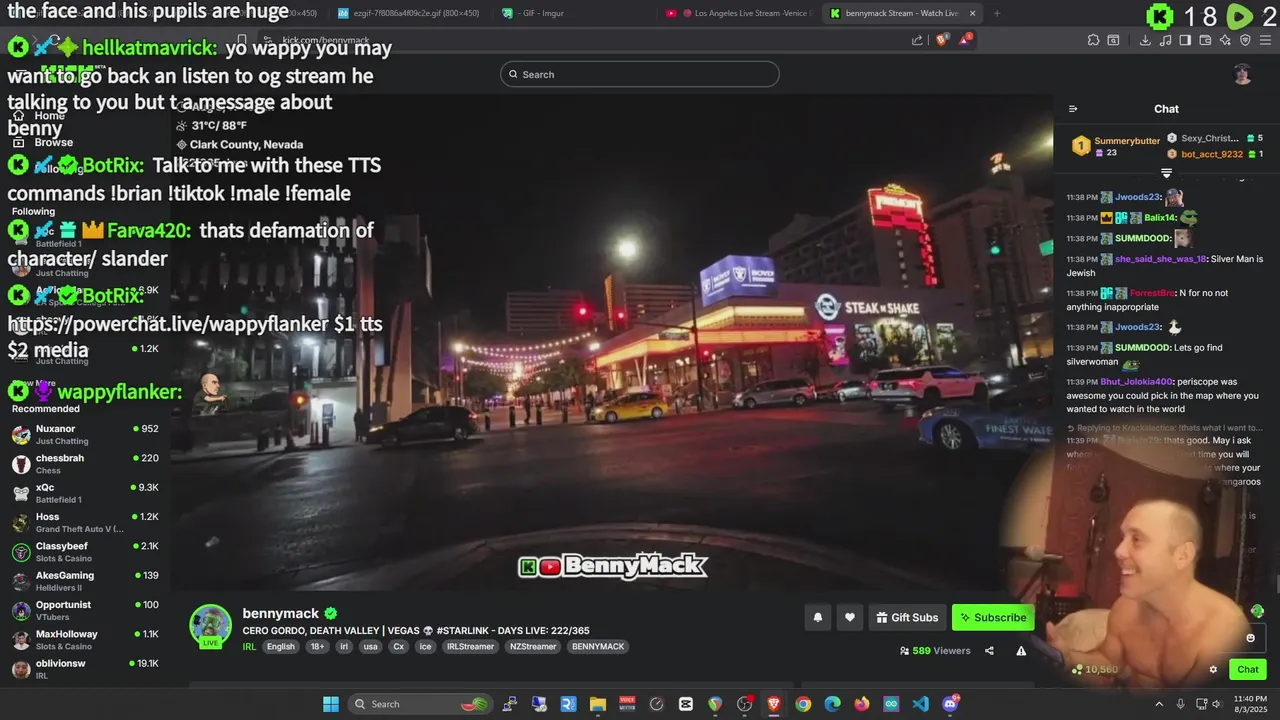Switch to the ezgif browser tab
Screen dimensions: 1280x720
410,13
